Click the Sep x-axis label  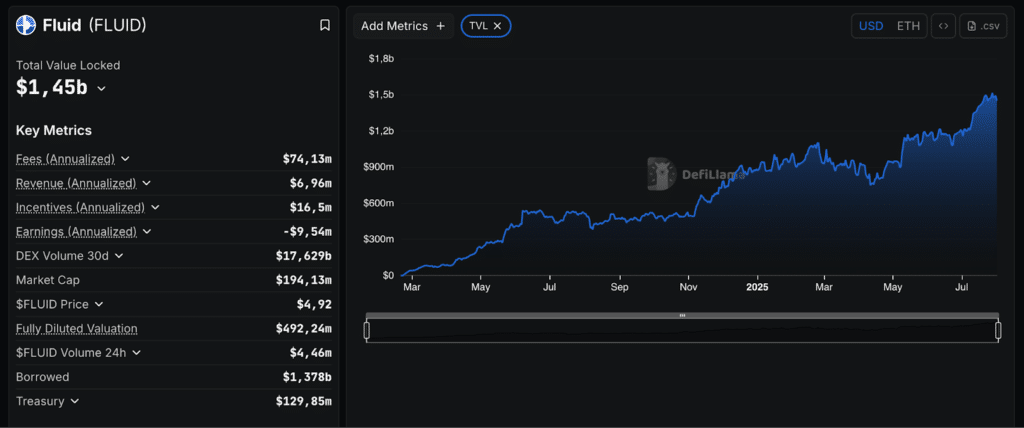619,287
